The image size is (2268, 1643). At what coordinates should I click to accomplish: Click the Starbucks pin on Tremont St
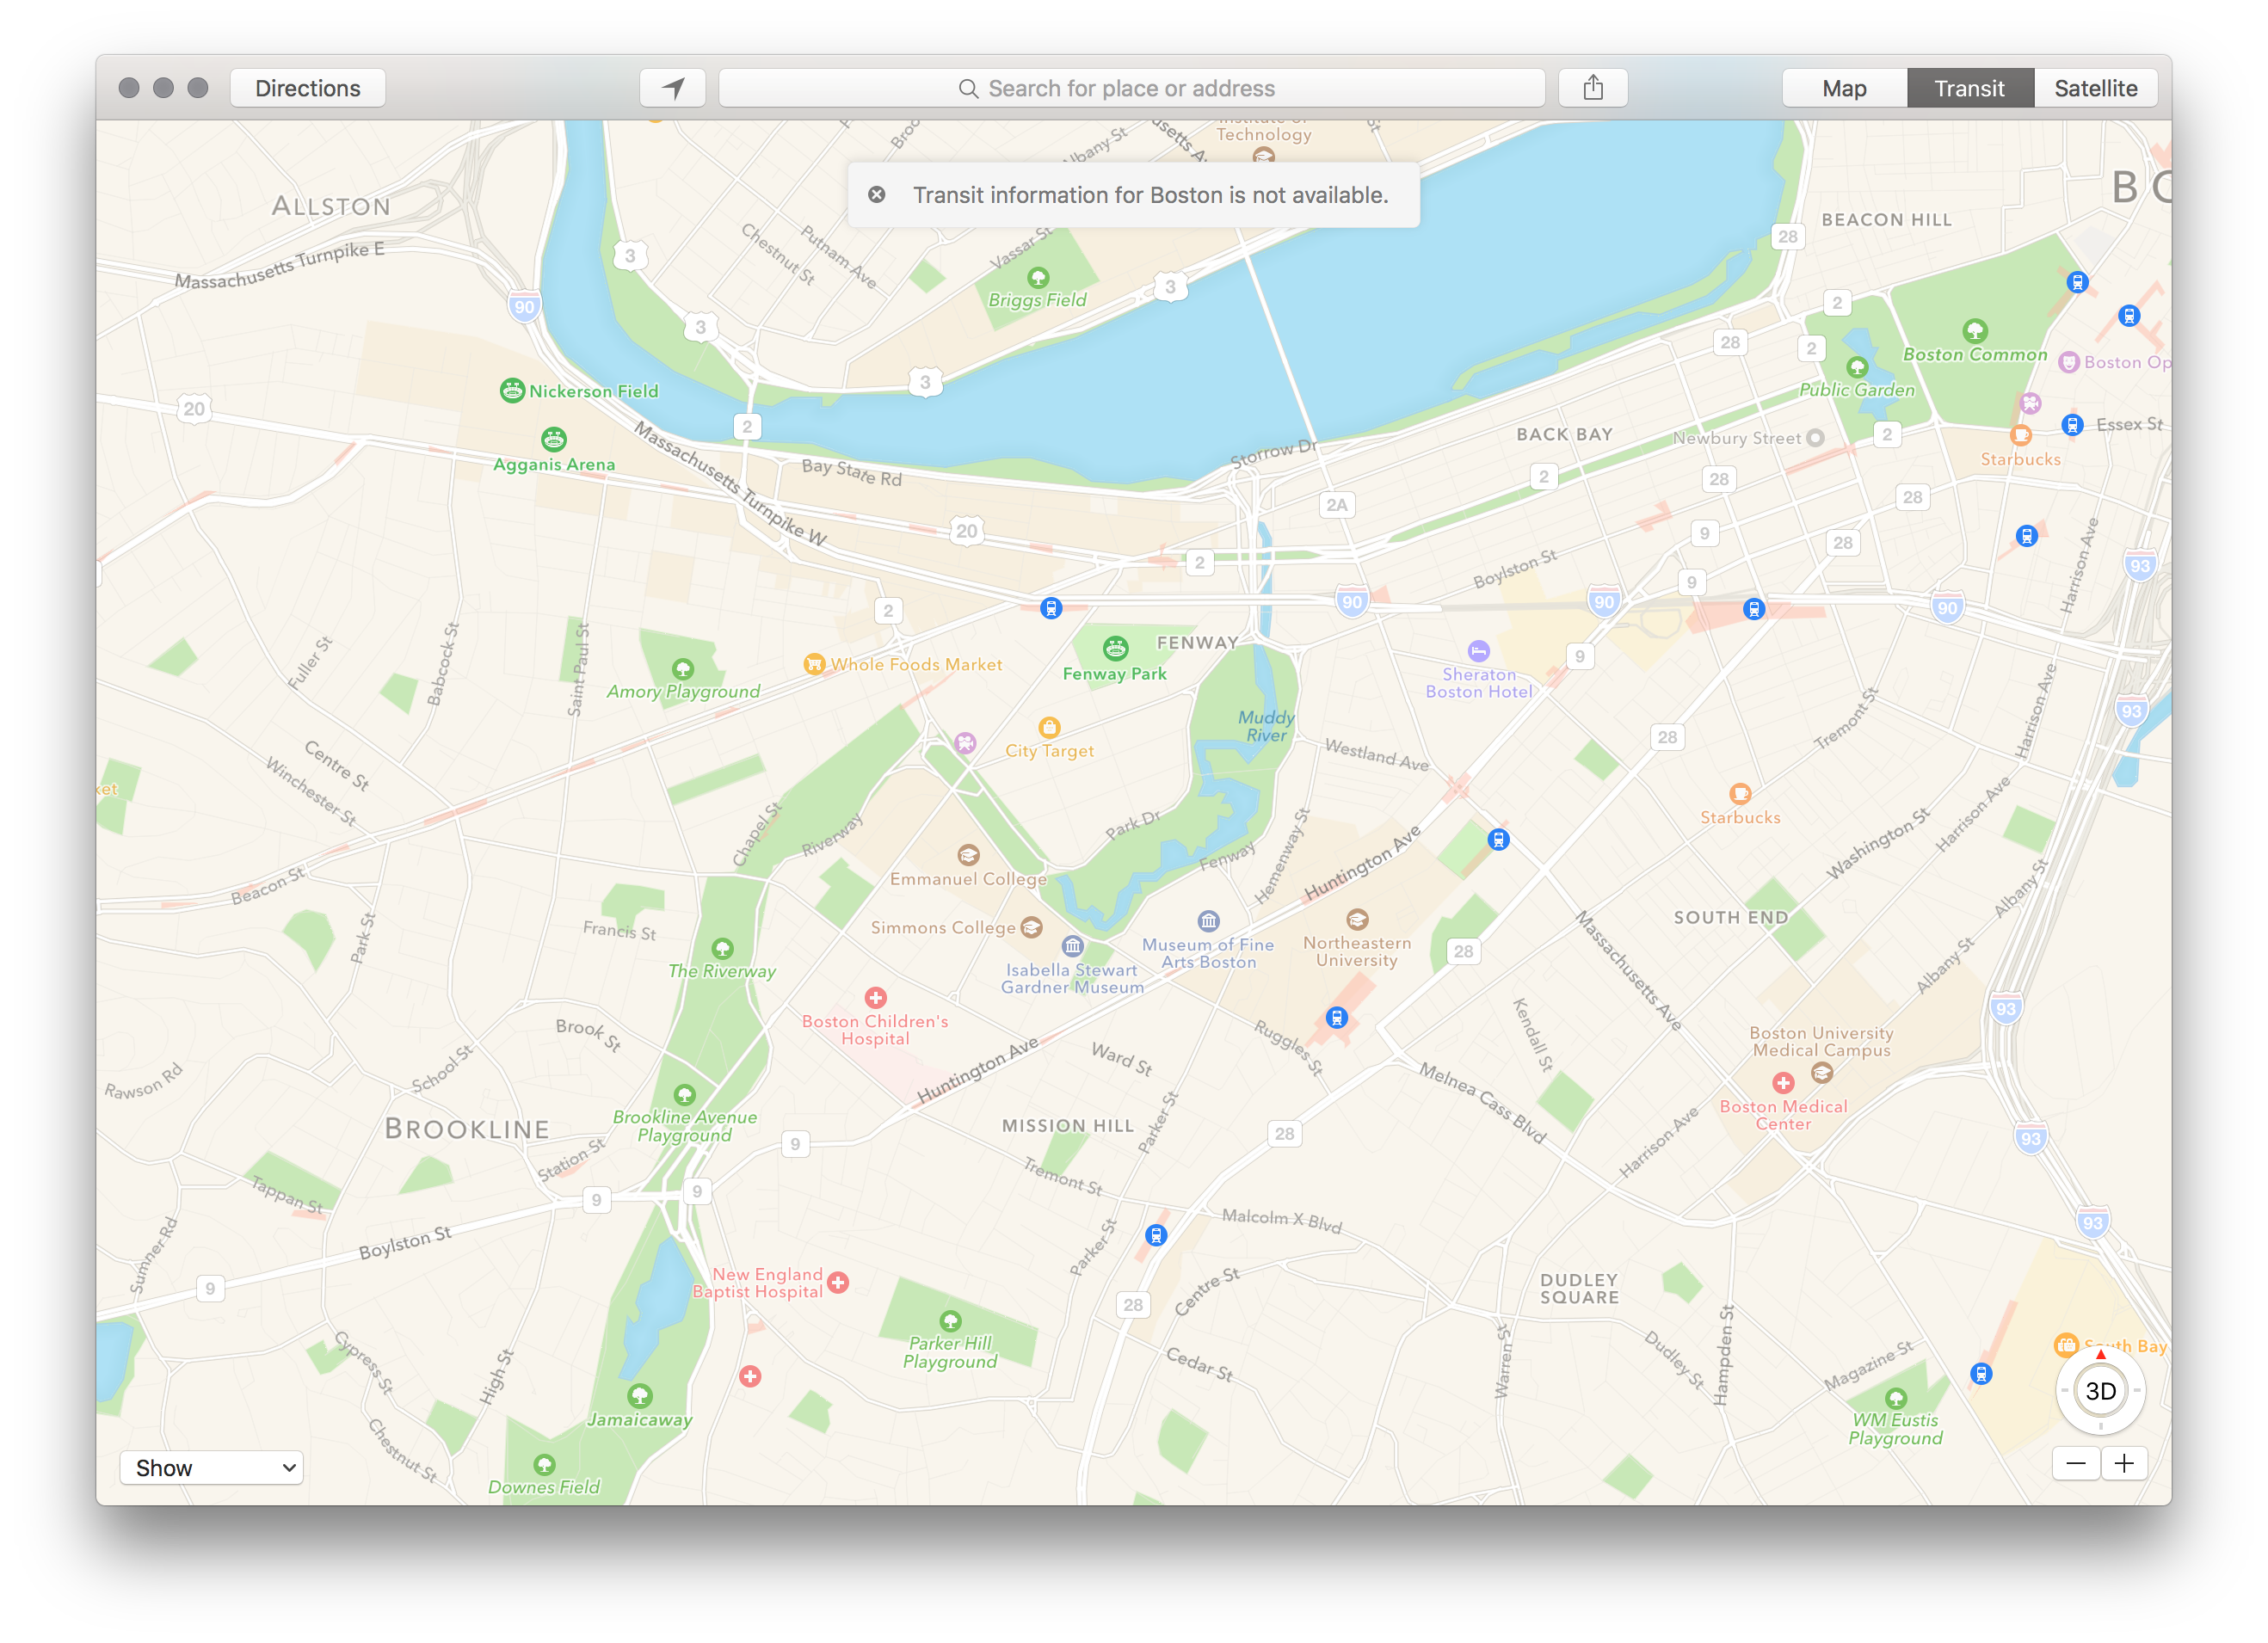pos(1740,793)
